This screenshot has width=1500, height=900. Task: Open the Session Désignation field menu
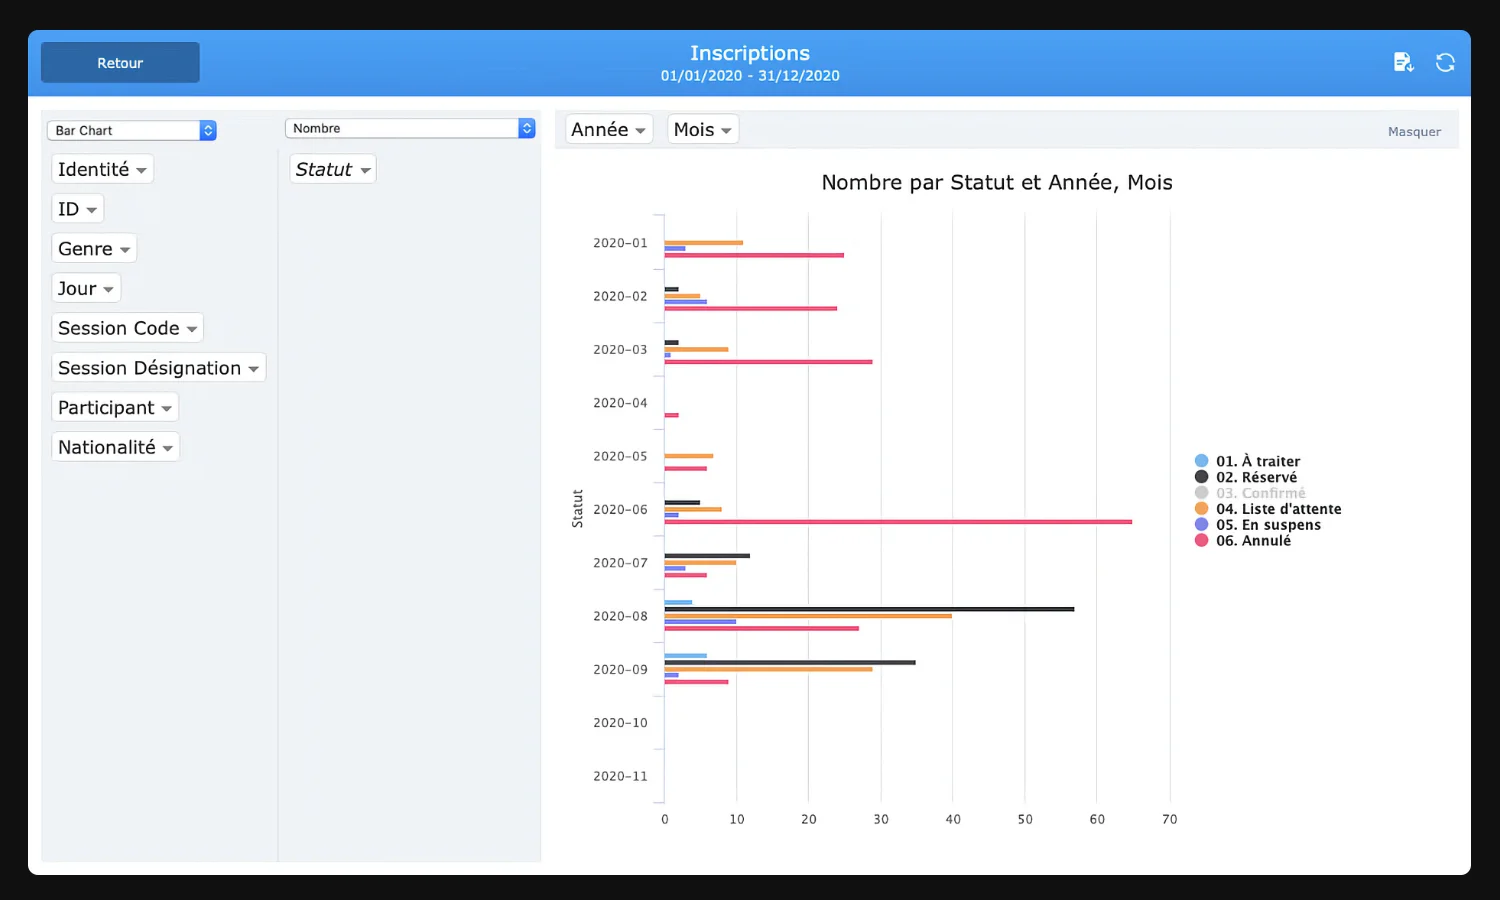[x=253, y=369]
